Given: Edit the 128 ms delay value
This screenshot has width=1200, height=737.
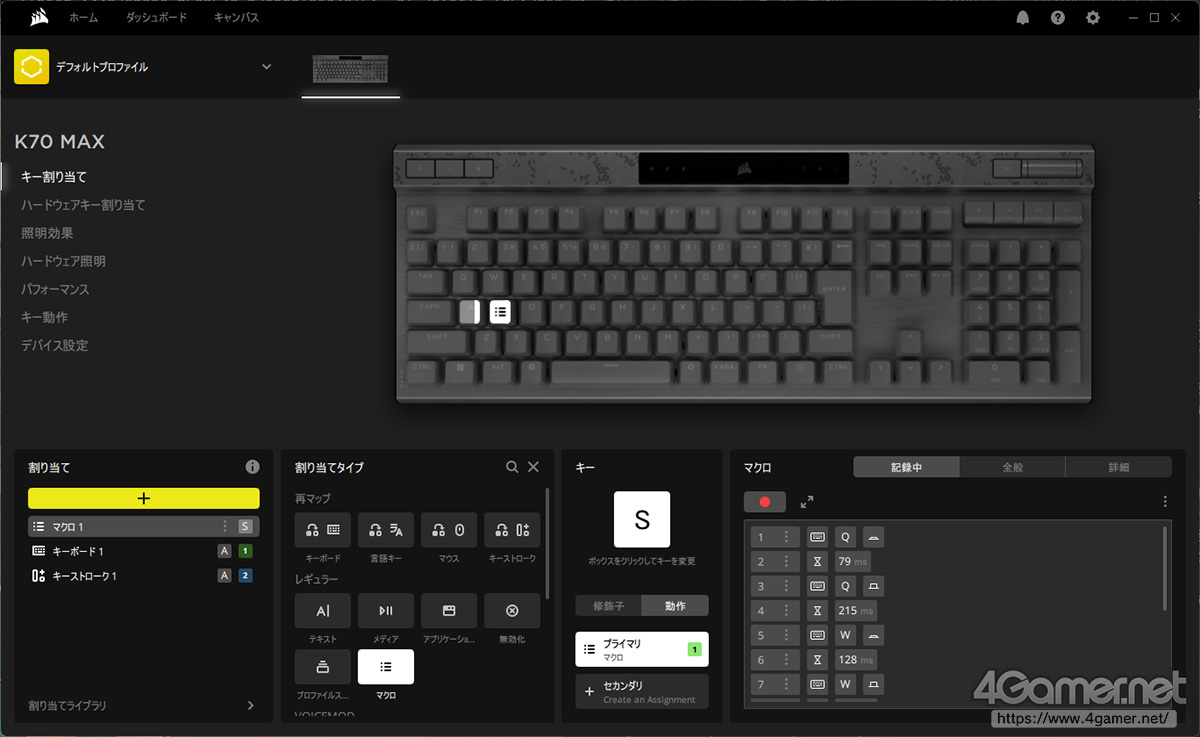Looking at the screenshot, I should pos(856,660).
